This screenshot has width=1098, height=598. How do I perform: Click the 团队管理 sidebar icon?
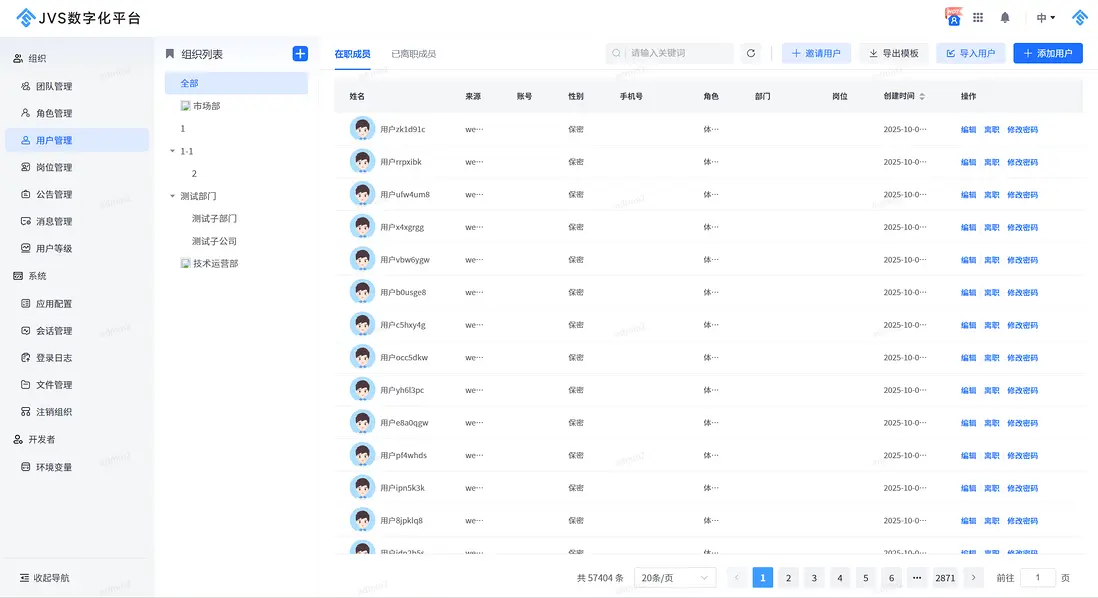(x=25, y=86)
